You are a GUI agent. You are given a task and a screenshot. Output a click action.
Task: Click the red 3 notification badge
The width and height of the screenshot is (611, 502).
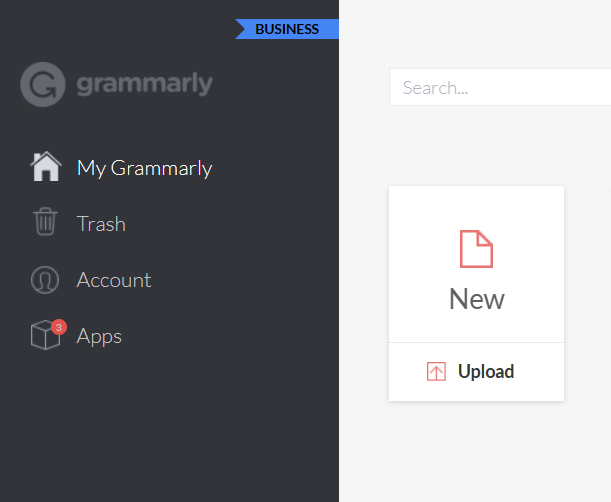coord(59,327)
